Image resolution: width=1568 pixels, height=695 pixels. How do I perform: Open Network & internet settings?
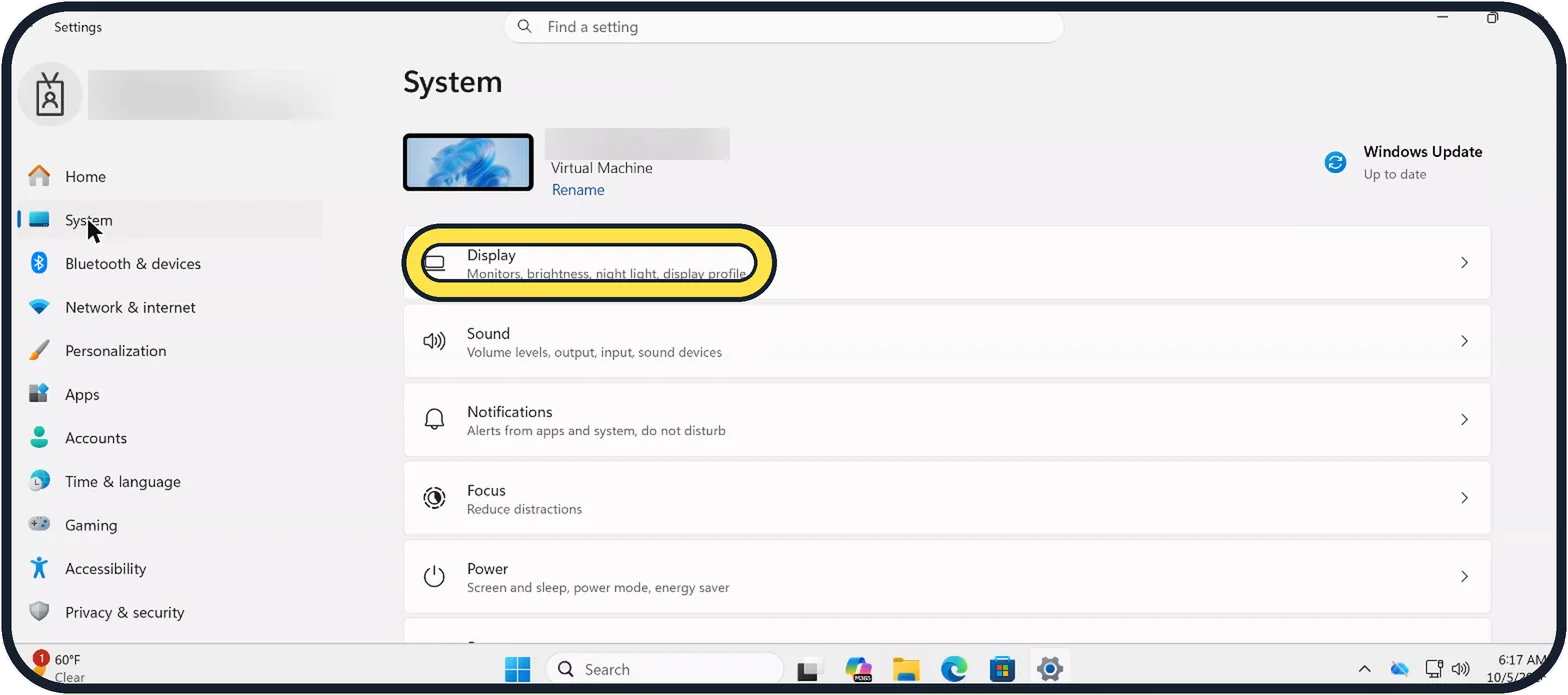coord(170,307)
